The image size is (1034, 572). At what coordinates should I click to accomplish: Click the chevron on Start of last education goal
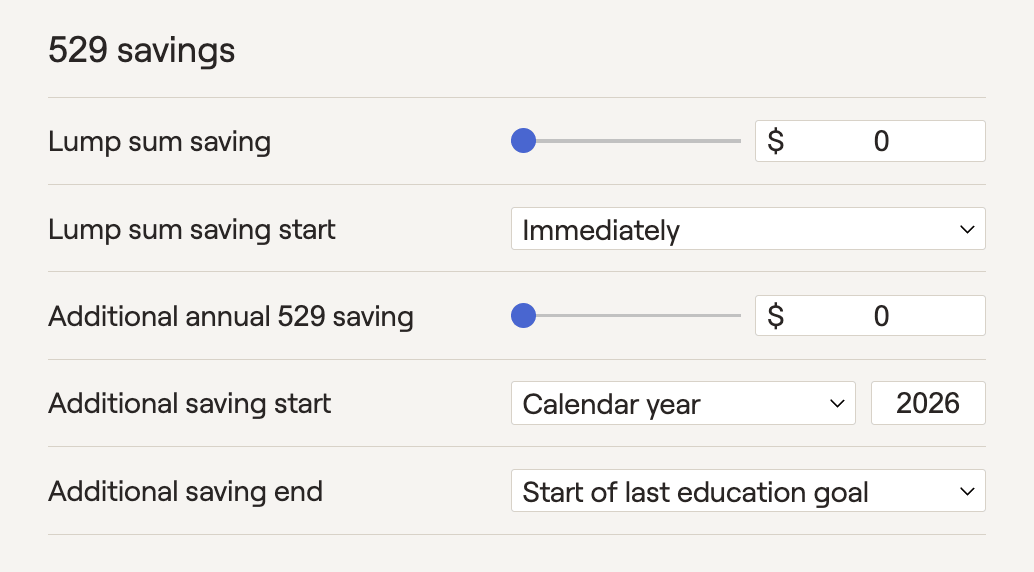point(966,492)
